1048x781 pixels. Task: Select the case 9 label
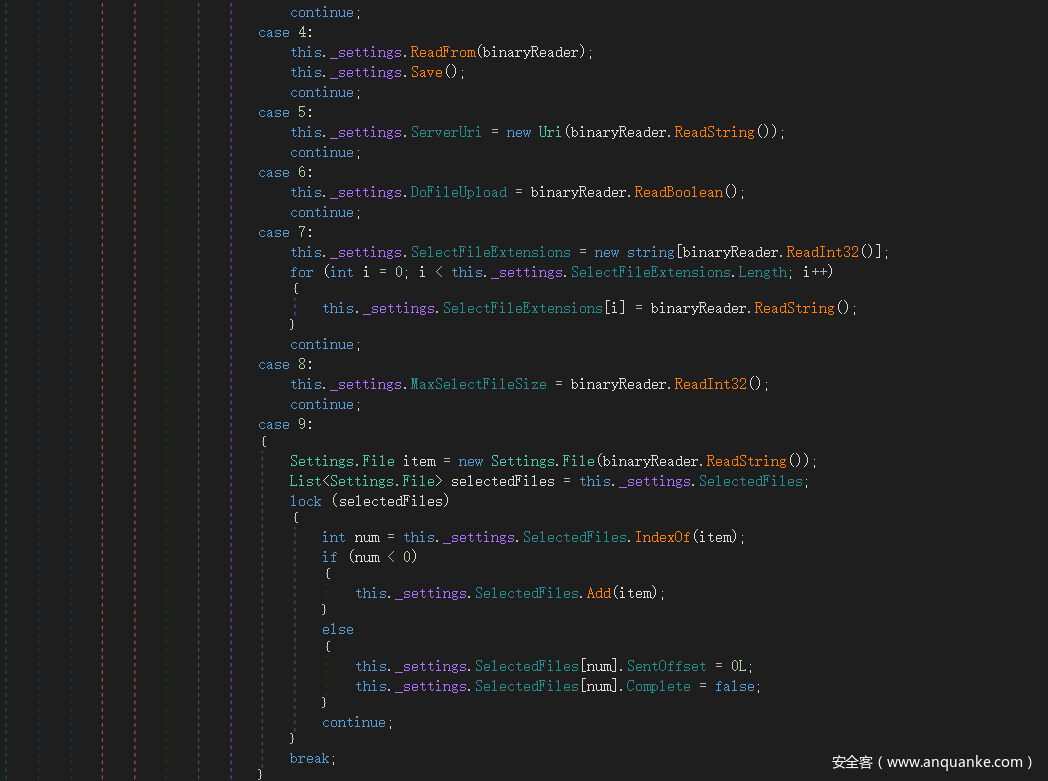286,424
